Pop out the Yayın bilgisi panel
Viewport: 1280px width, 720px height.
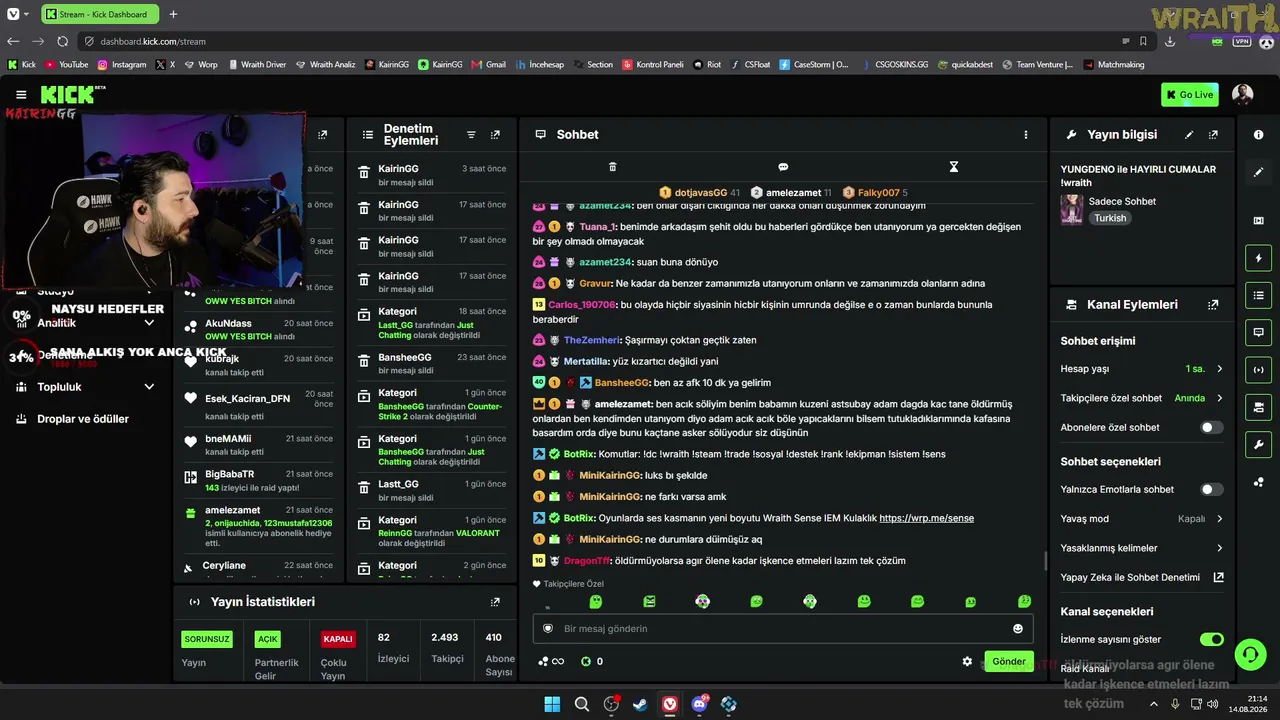[1213, 135]
